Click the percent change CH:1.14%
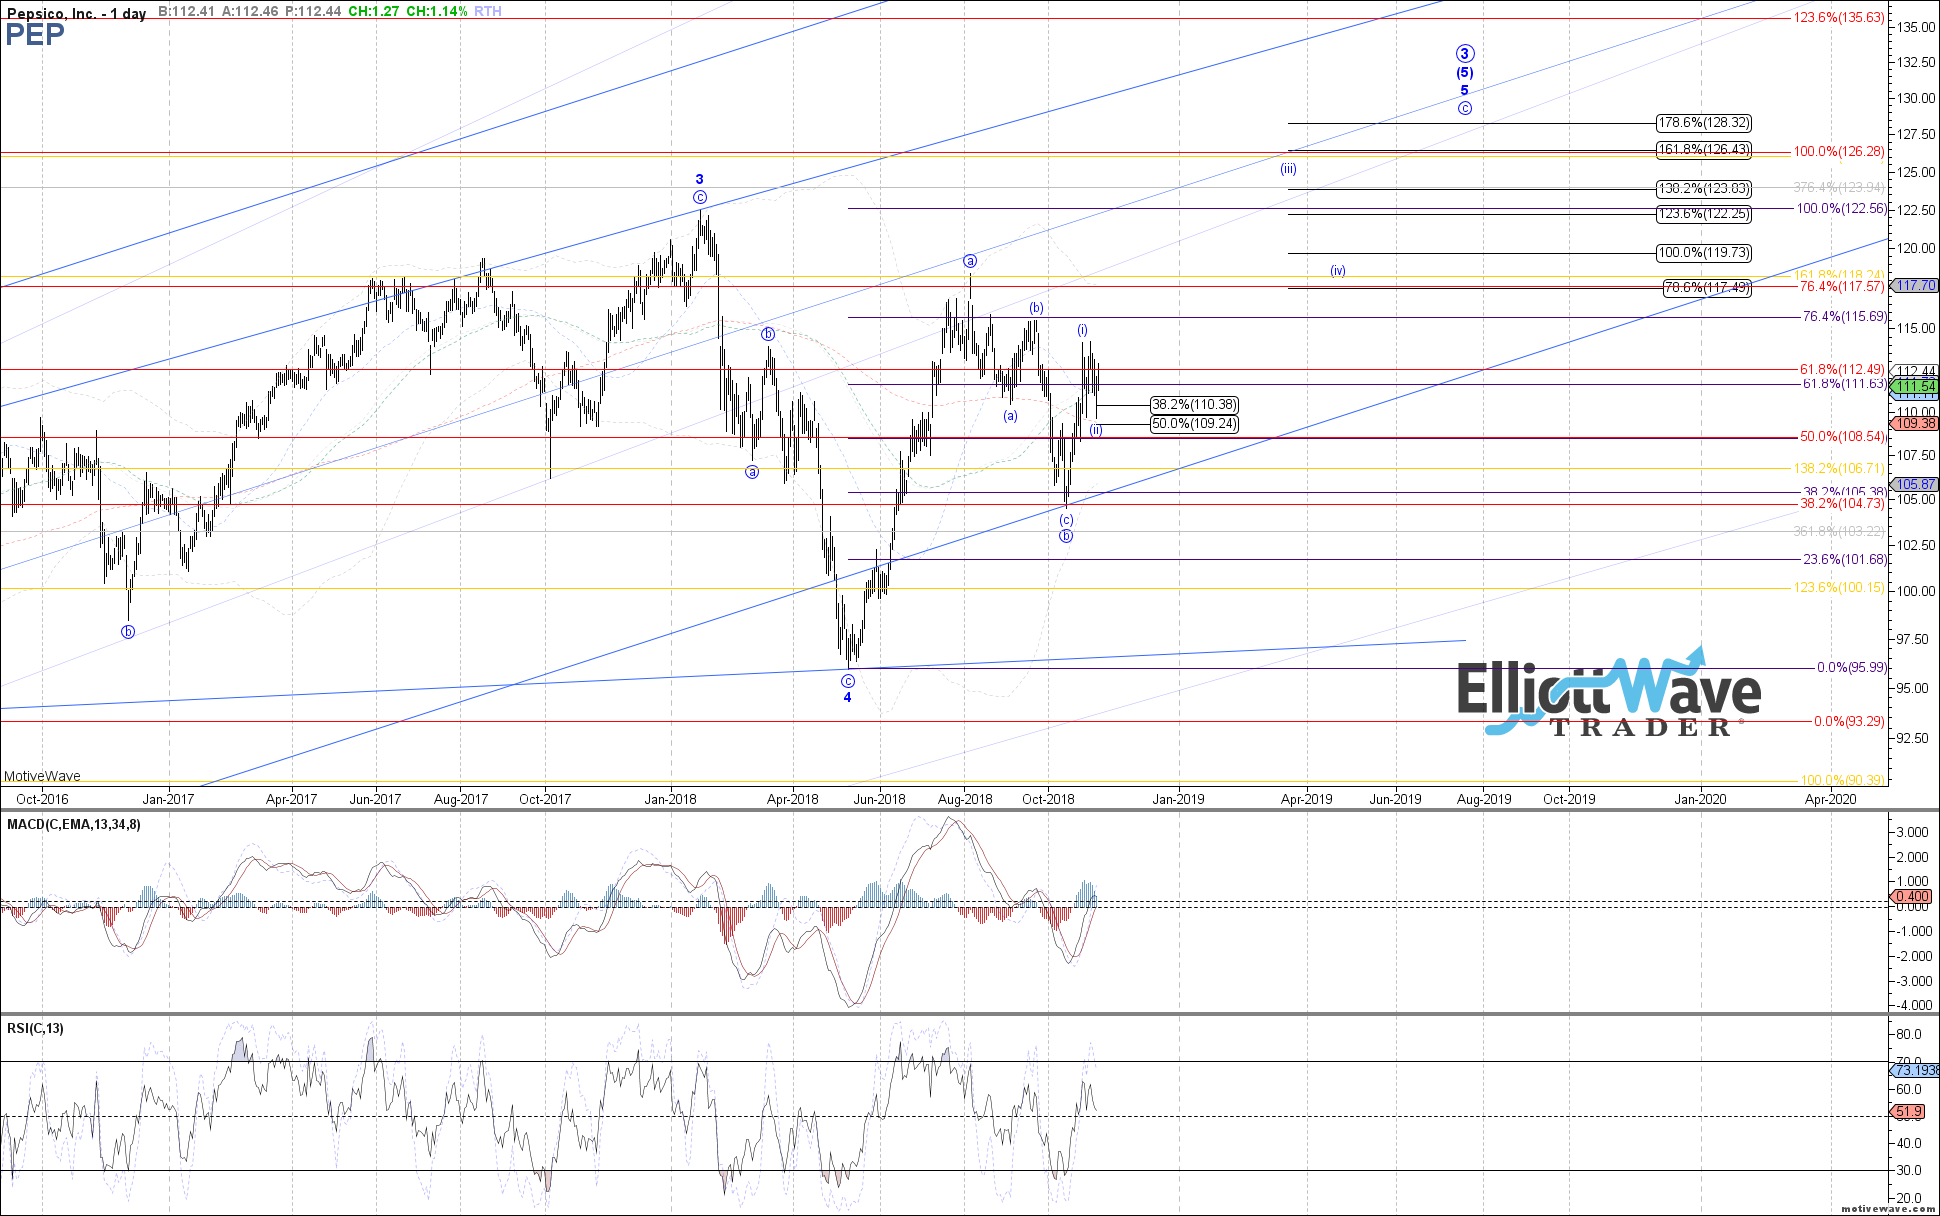The image size is (1940, 1216). 437,11
